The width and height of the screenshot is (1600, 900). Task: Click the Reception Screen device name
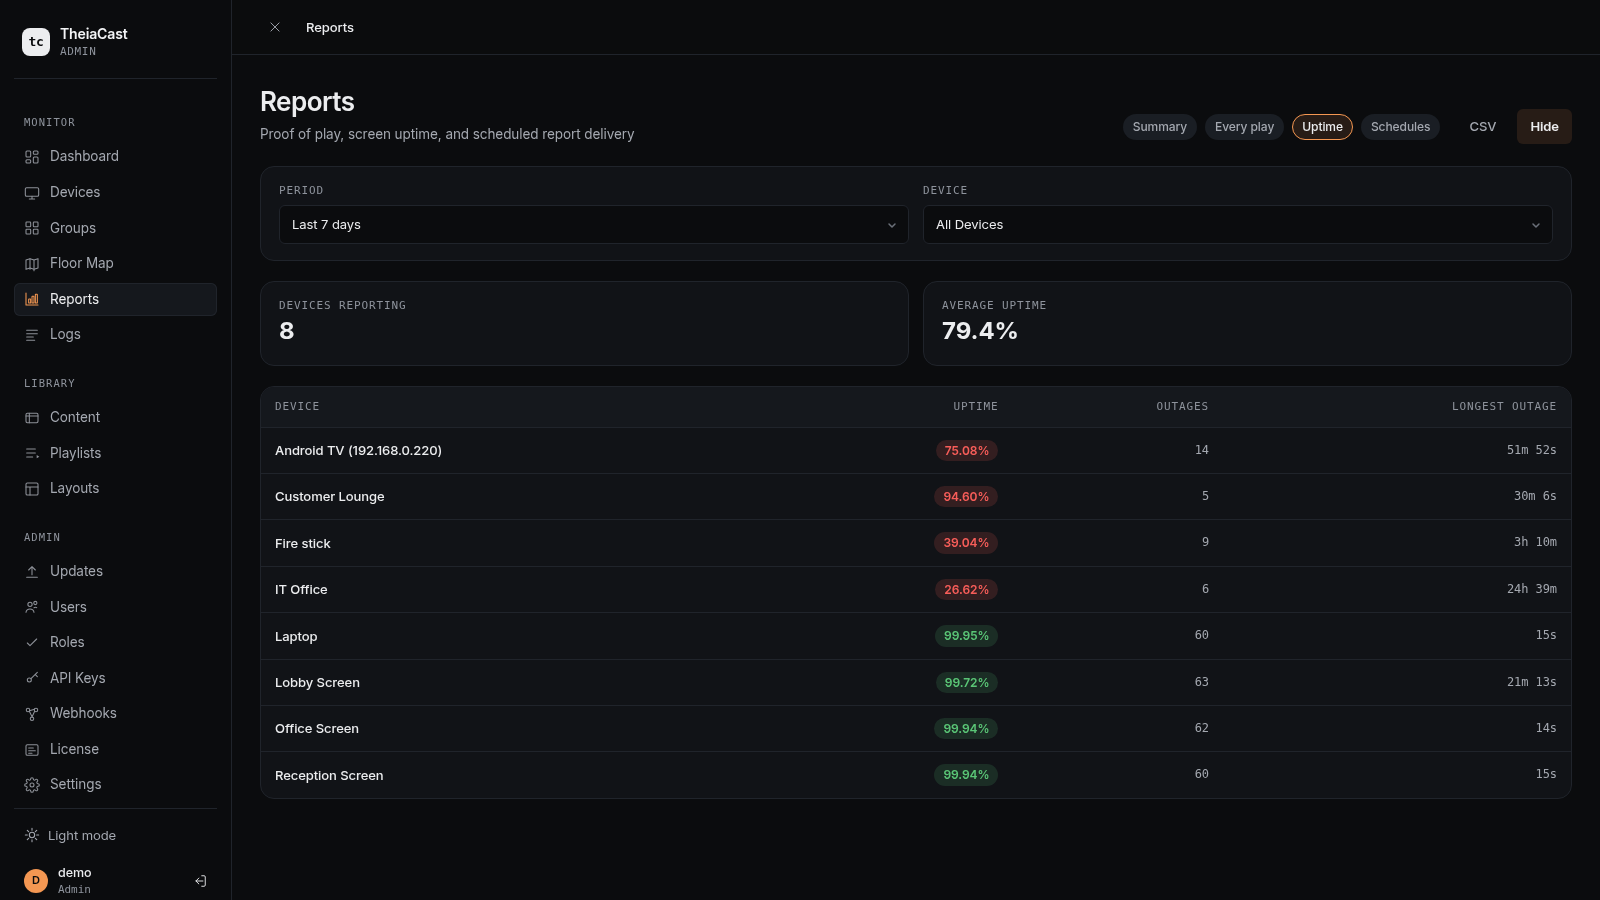(x=329, y=776)
